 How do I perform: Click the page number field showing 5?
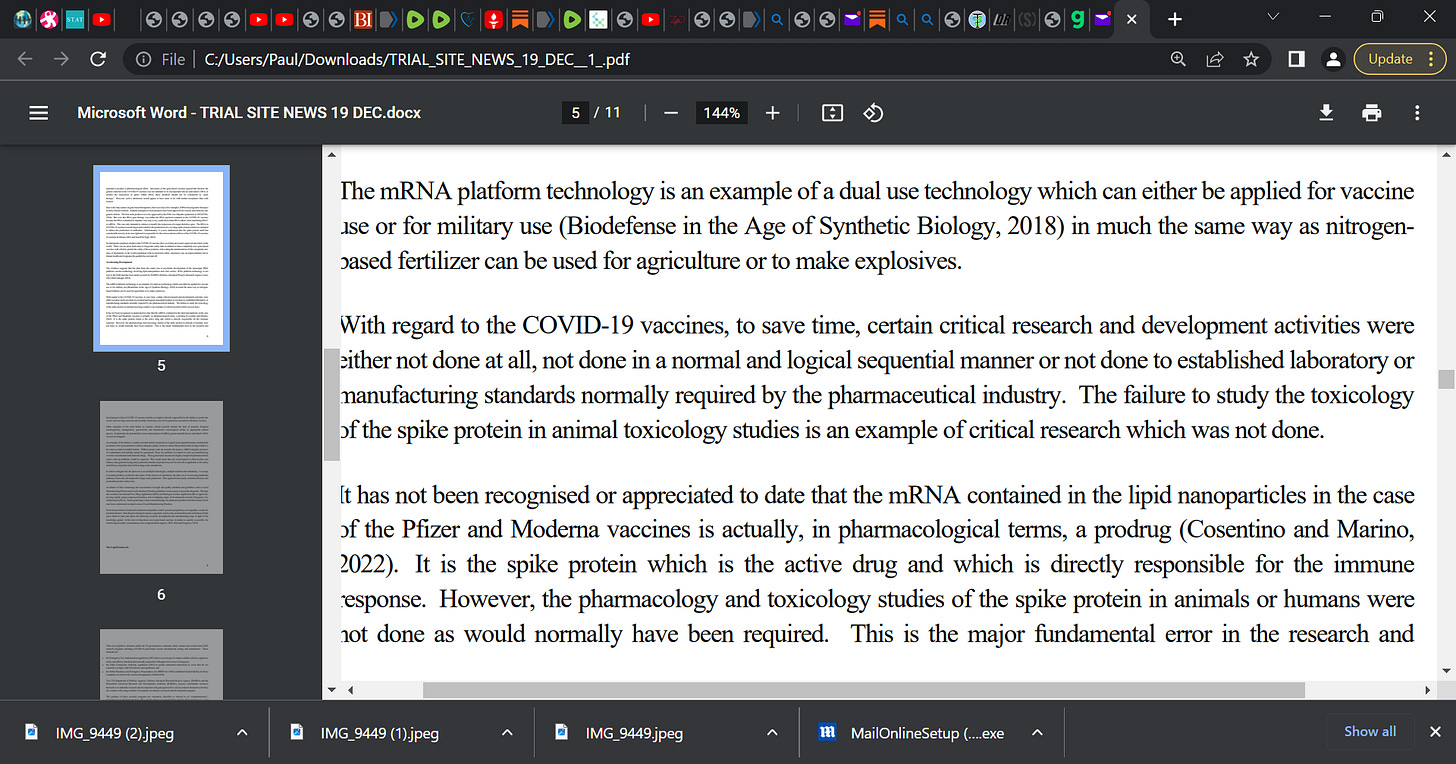pyautogui.click(x=575, y=113)
